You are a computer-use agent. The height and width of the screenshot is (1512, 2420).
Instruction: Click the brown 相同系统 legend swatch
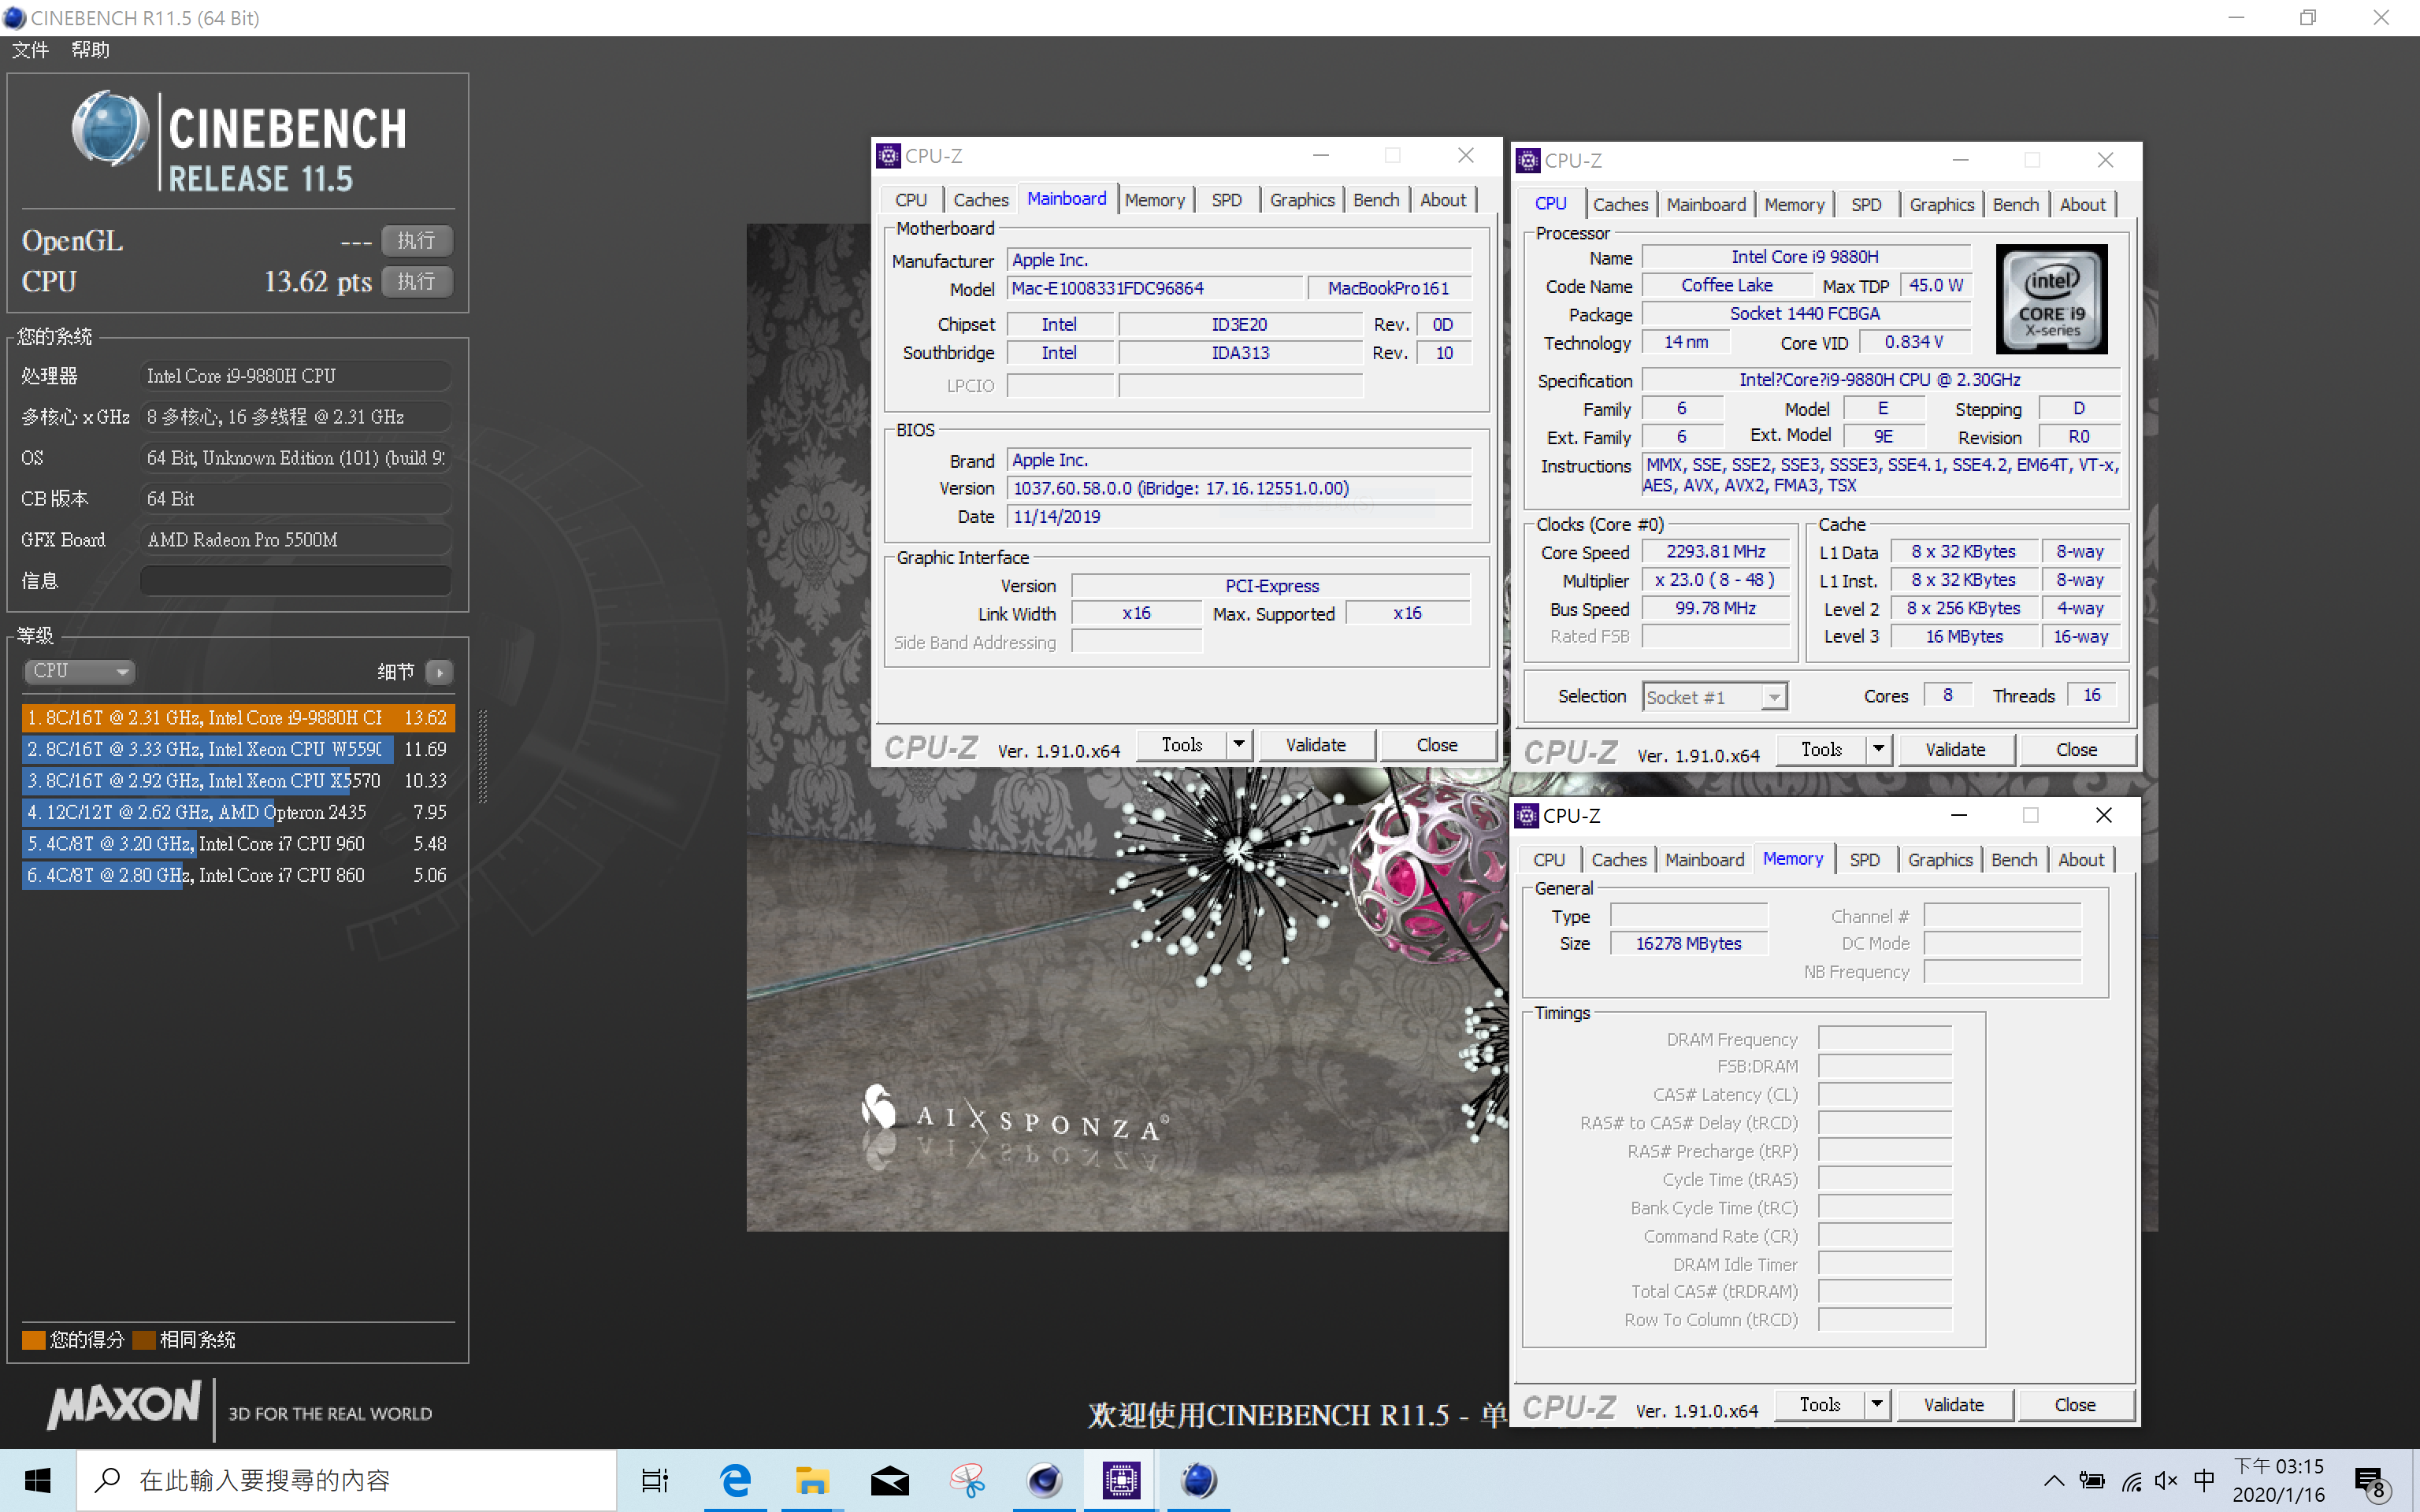pos(144,1340)
